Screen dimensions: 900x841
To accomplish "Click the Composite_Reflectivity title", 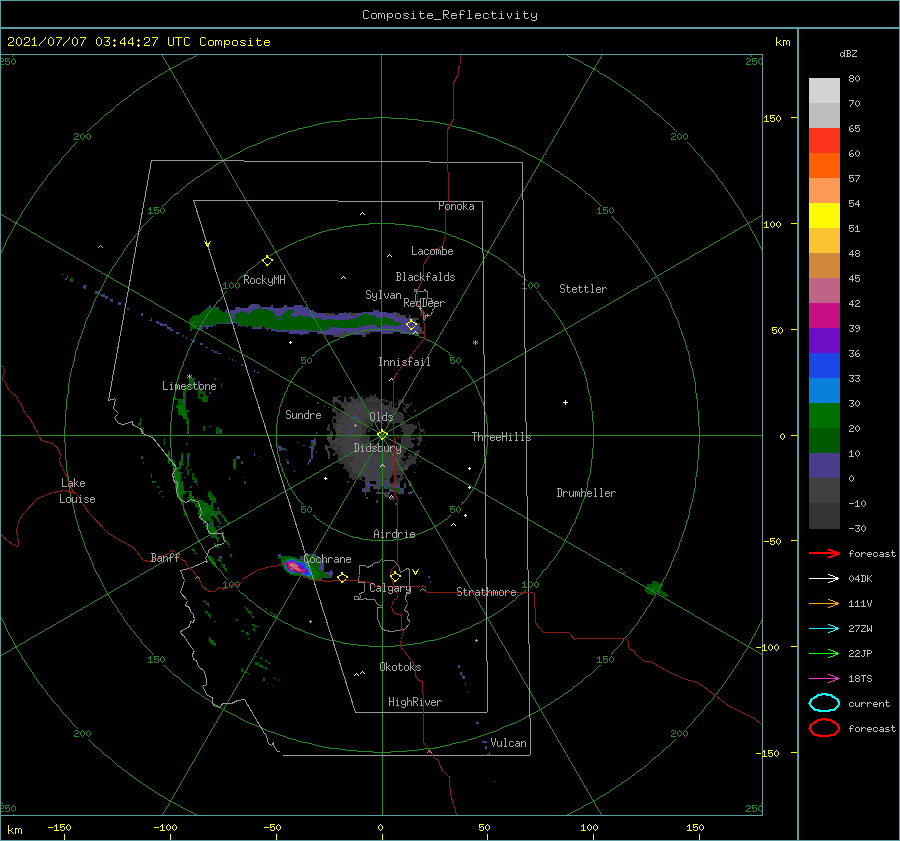I will (449, 15).
